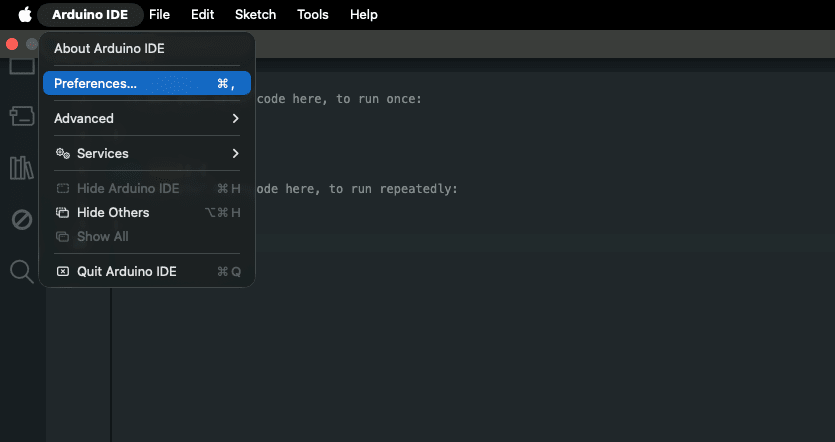
Task: Open the Sketch menu
Action: pos(256,14)
